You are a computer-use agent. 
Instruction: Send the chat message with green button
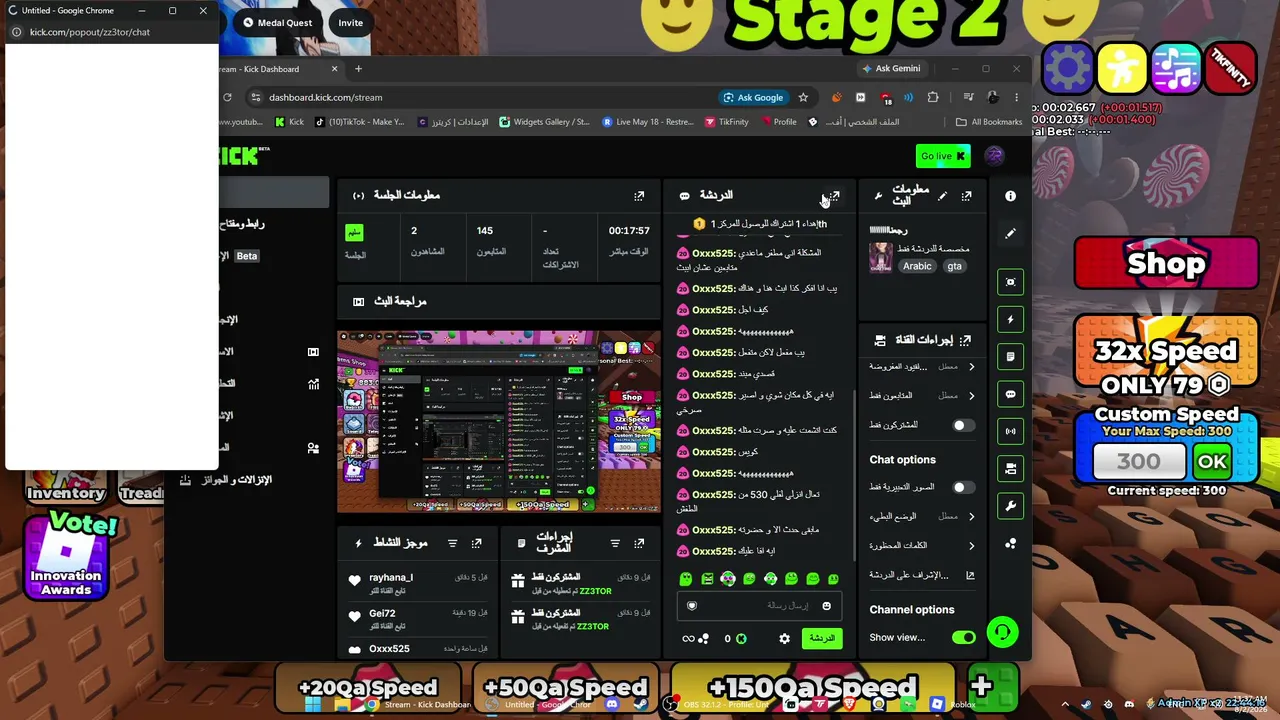click(x=822, y=638)
